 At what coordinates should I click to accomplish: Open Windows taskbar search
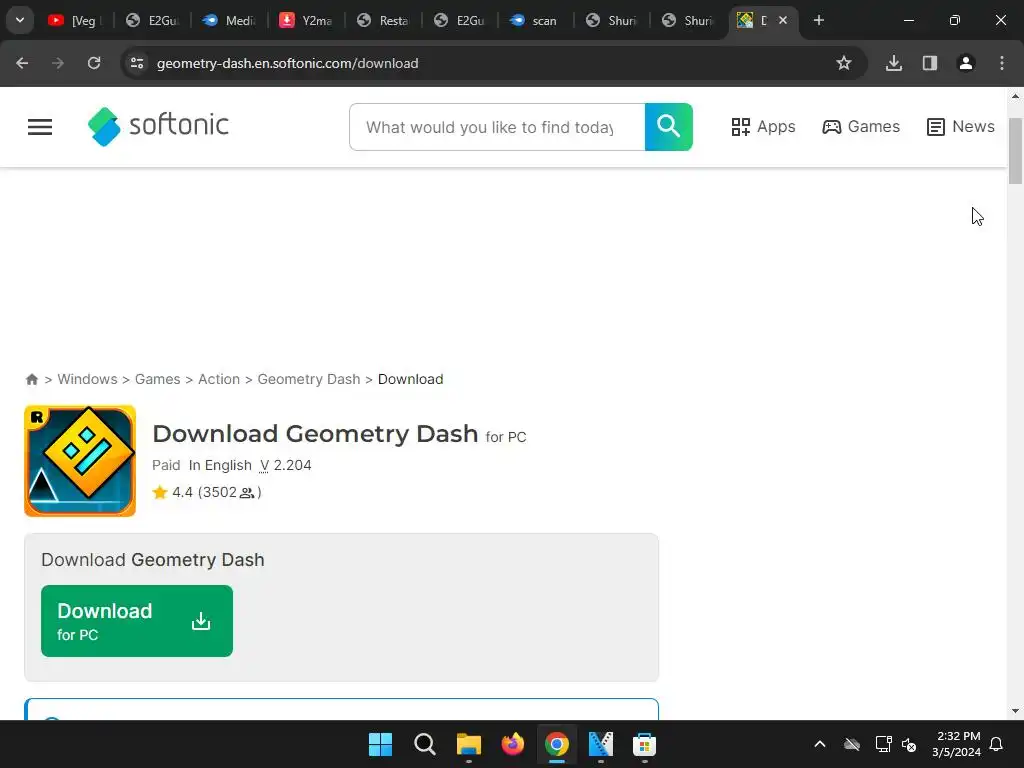[x=424, y=744]
